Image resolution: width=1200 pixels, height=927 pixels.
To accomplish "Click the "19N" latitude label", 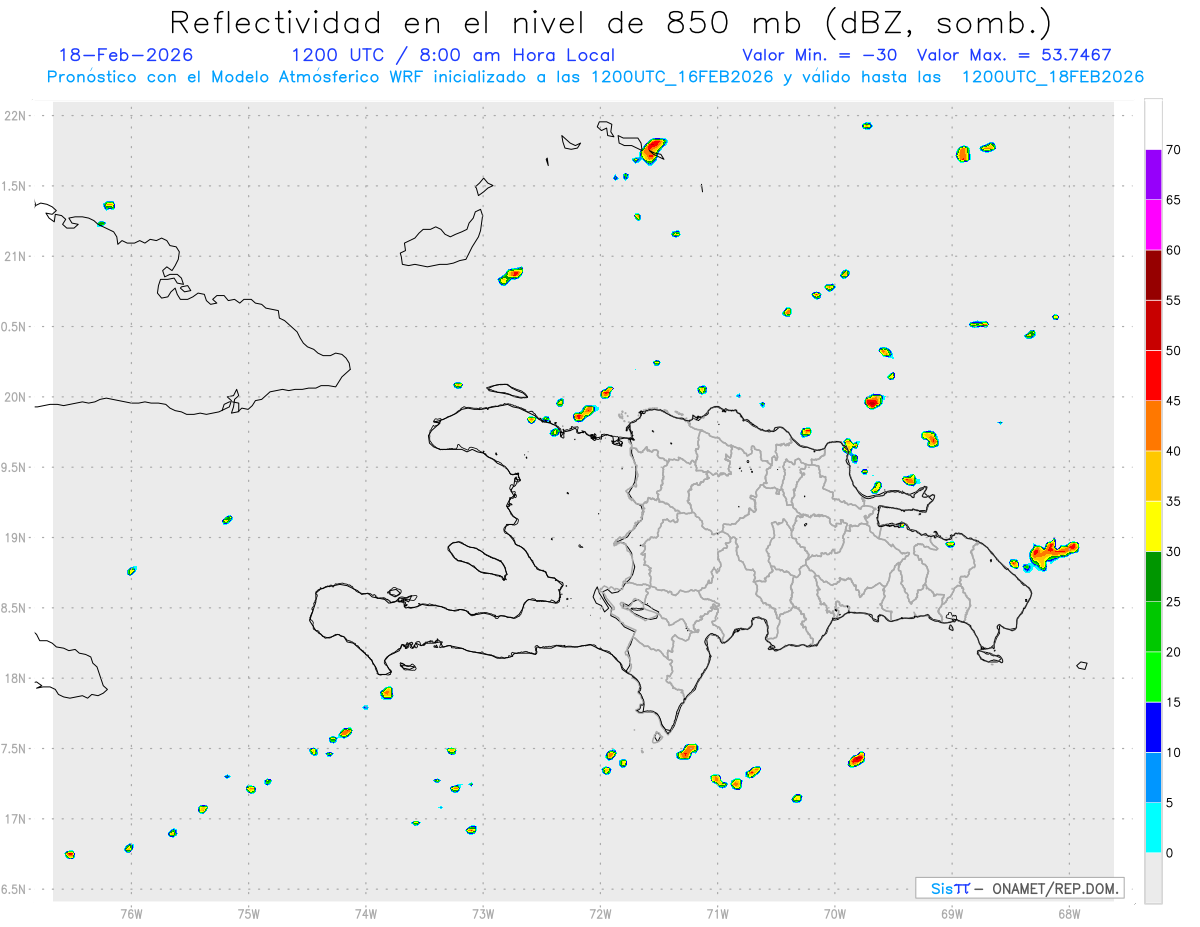I will tap(17, 538).
